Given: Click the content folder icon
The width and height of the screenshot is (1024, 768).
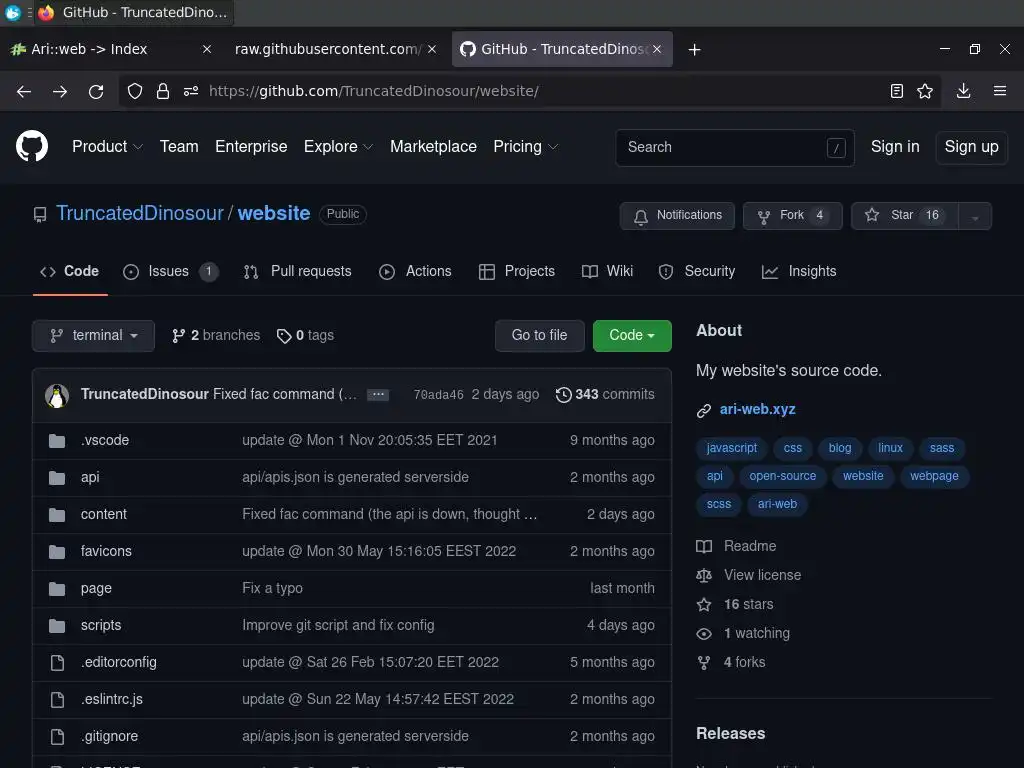Looking at the screenshot, I should point(57,515).
